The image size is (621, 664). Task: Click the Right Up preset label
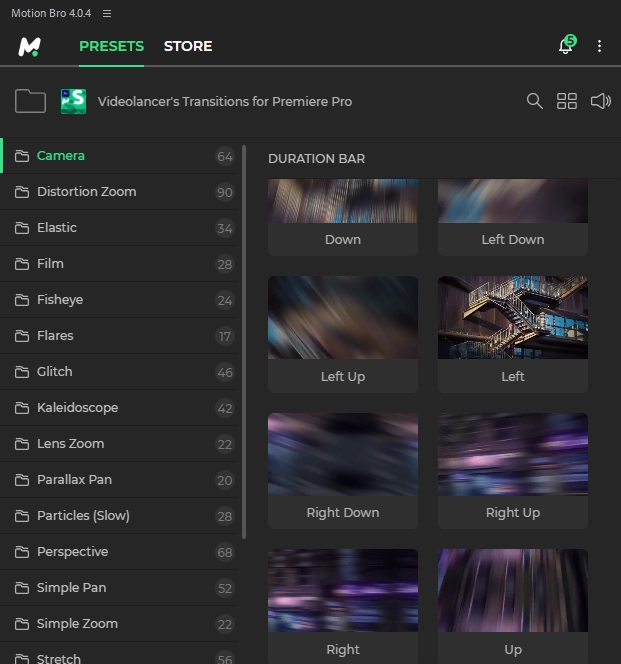pyautogui.click(x=513, y=513)
